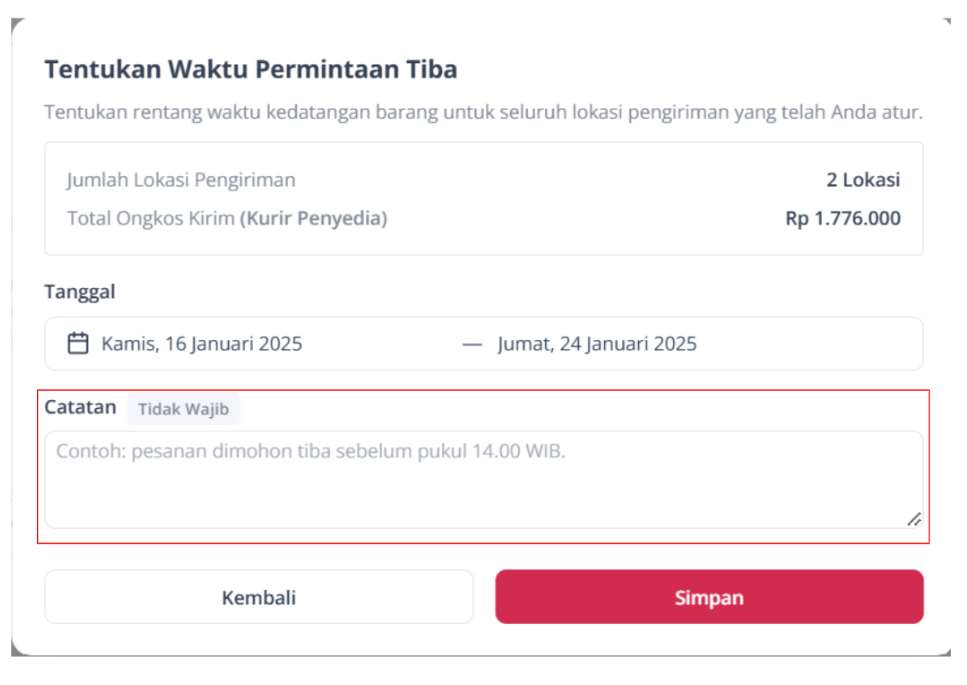
Task: Focus the Catatan notes text area
Action: [484, 480]
